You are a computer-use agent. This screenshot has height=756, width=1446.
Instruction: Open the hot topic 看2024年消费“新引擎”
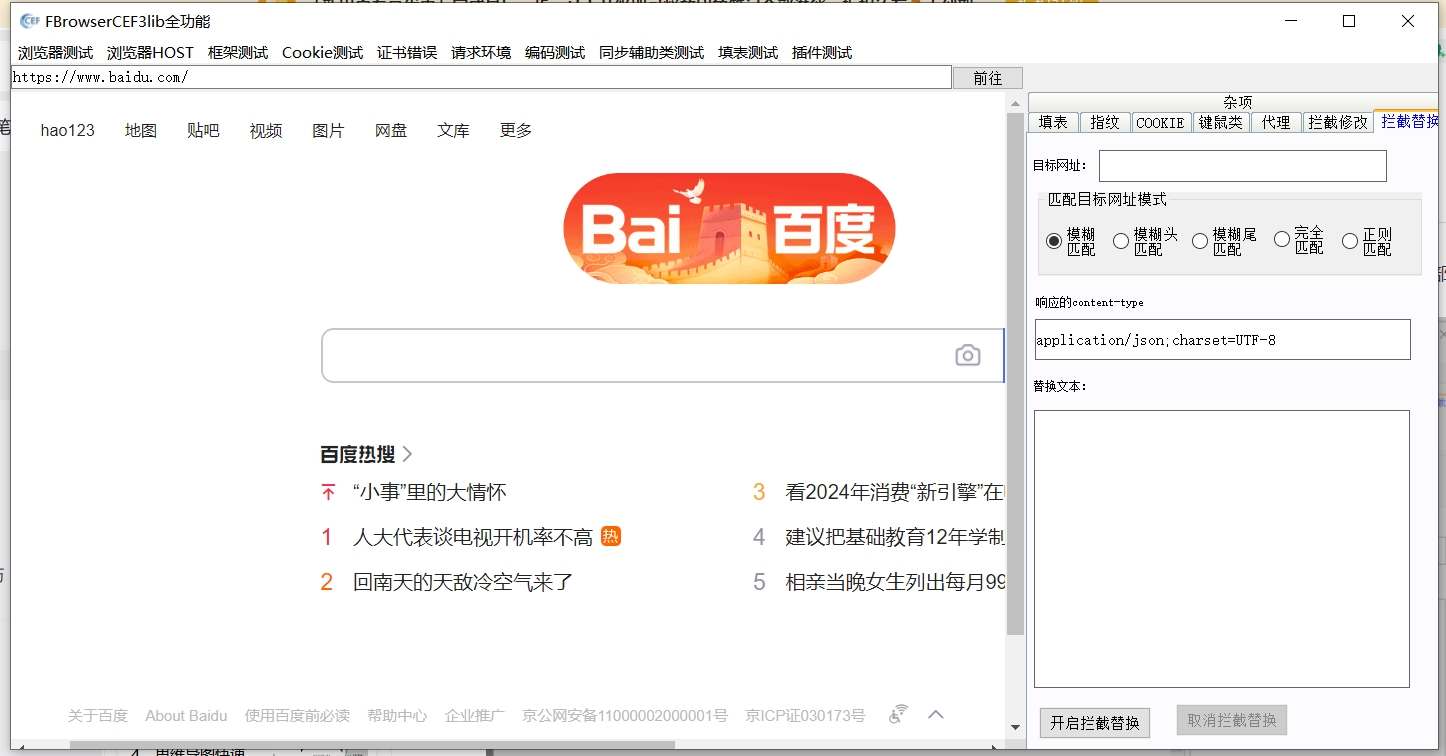895,492
